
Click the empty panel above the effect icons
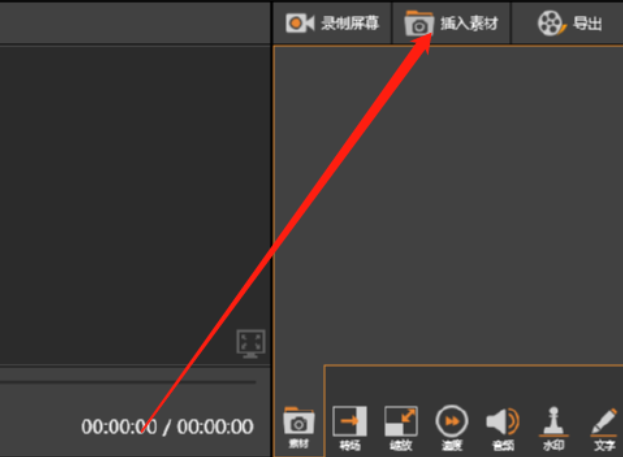tap(474, 383)
